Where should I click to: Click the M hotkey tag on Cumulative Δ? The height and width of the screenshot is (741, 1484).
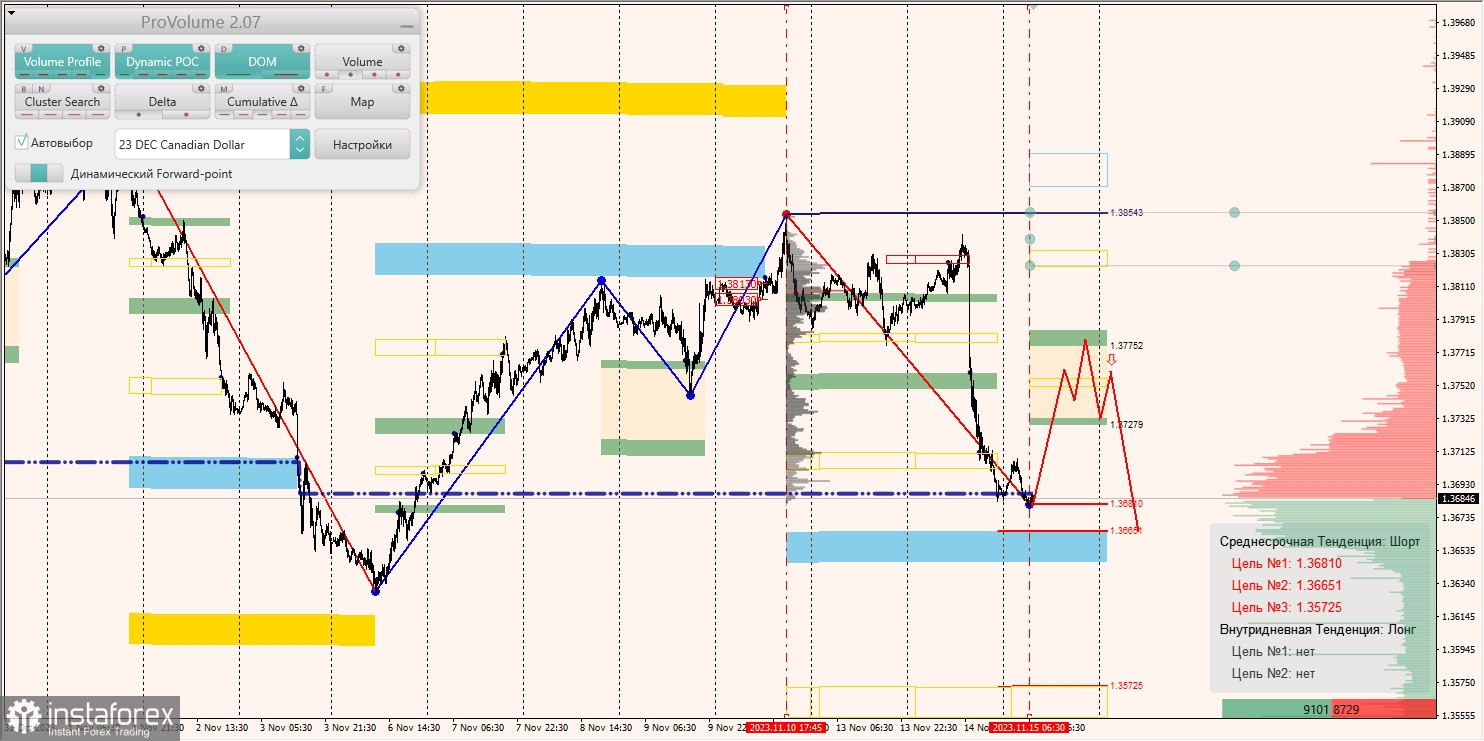pyautogui.click(x=224, y=89)
